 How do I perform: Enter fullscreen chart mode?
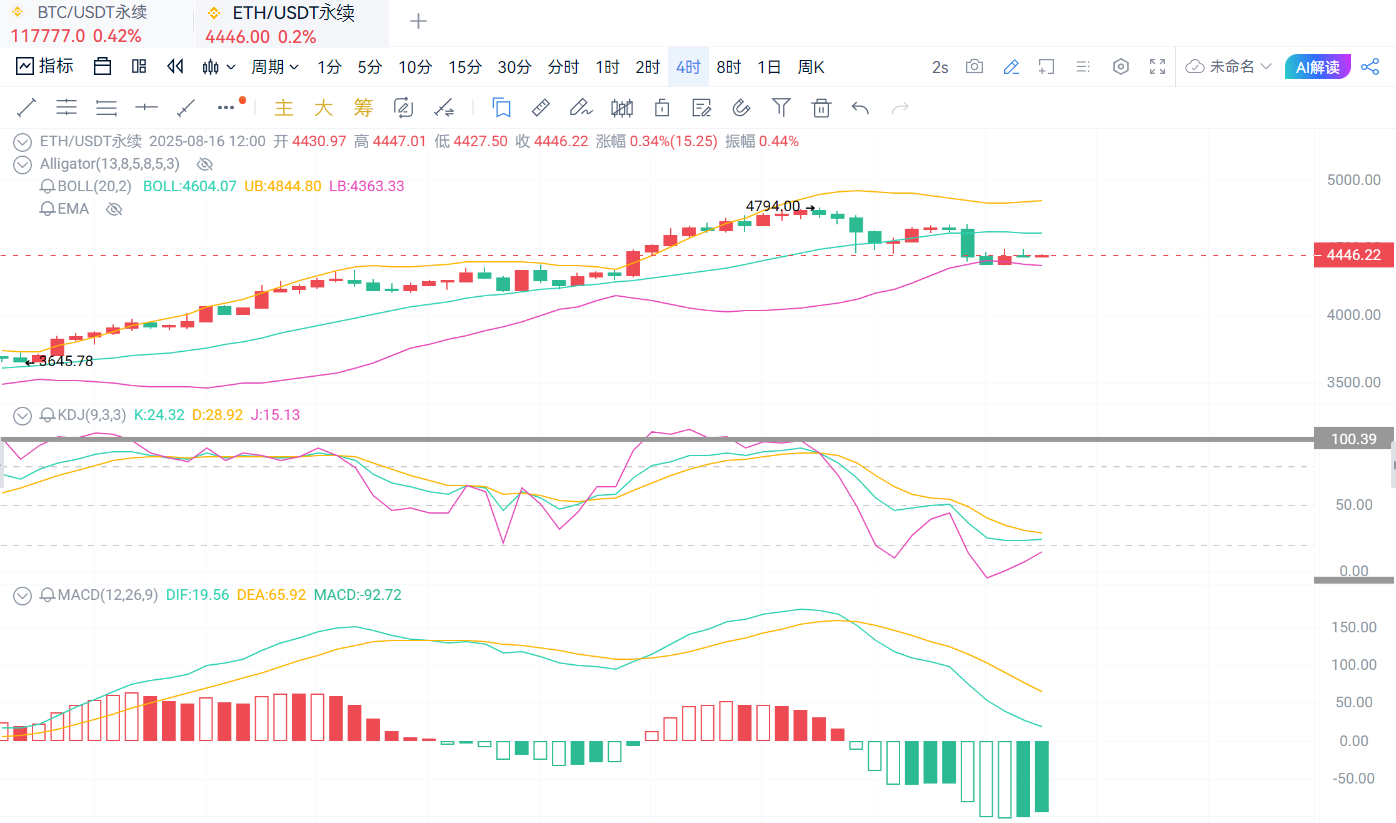tap(1157, 67)
